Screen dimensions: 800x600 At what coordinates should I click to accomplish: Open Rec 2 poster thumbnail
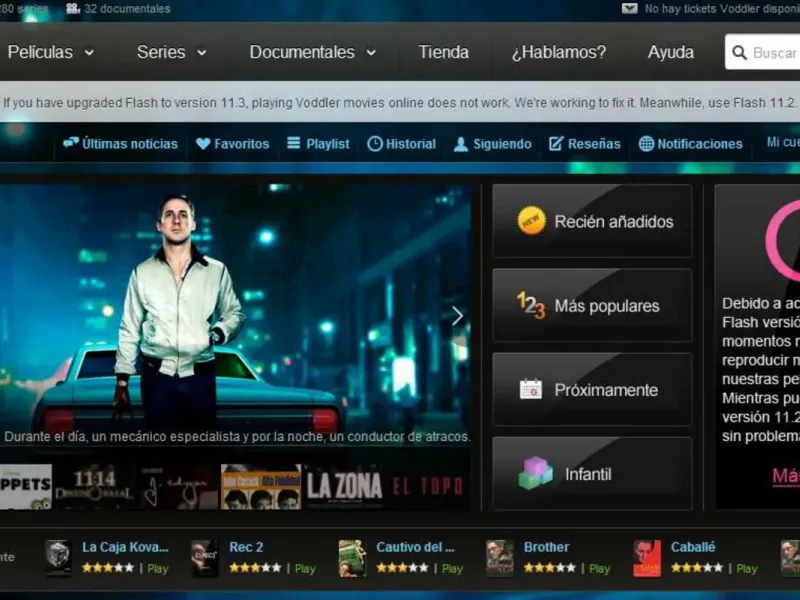[205, 558]
